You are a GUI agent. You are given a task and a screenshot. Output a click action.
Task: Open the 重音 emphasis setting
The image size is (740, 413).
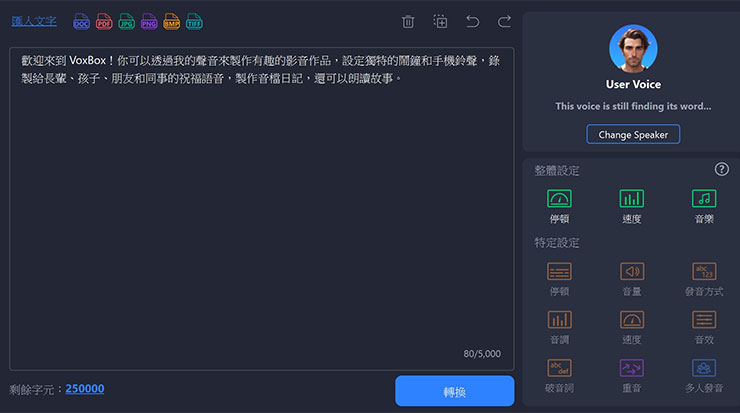point(631,376)
